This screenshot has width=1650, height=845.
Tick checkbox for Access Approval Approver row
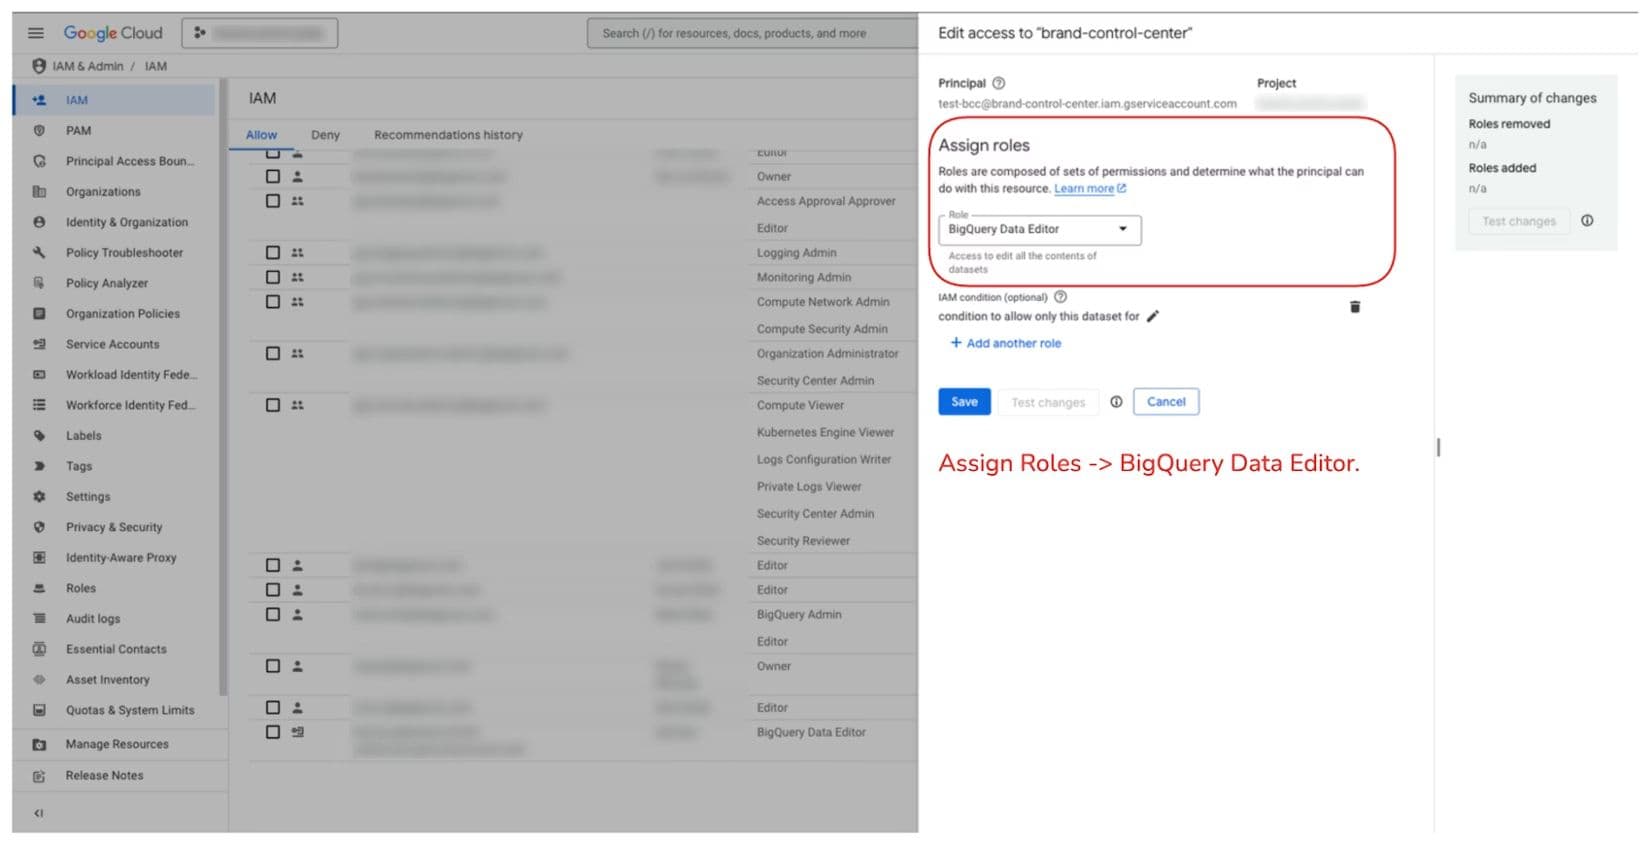pos(272,201)
